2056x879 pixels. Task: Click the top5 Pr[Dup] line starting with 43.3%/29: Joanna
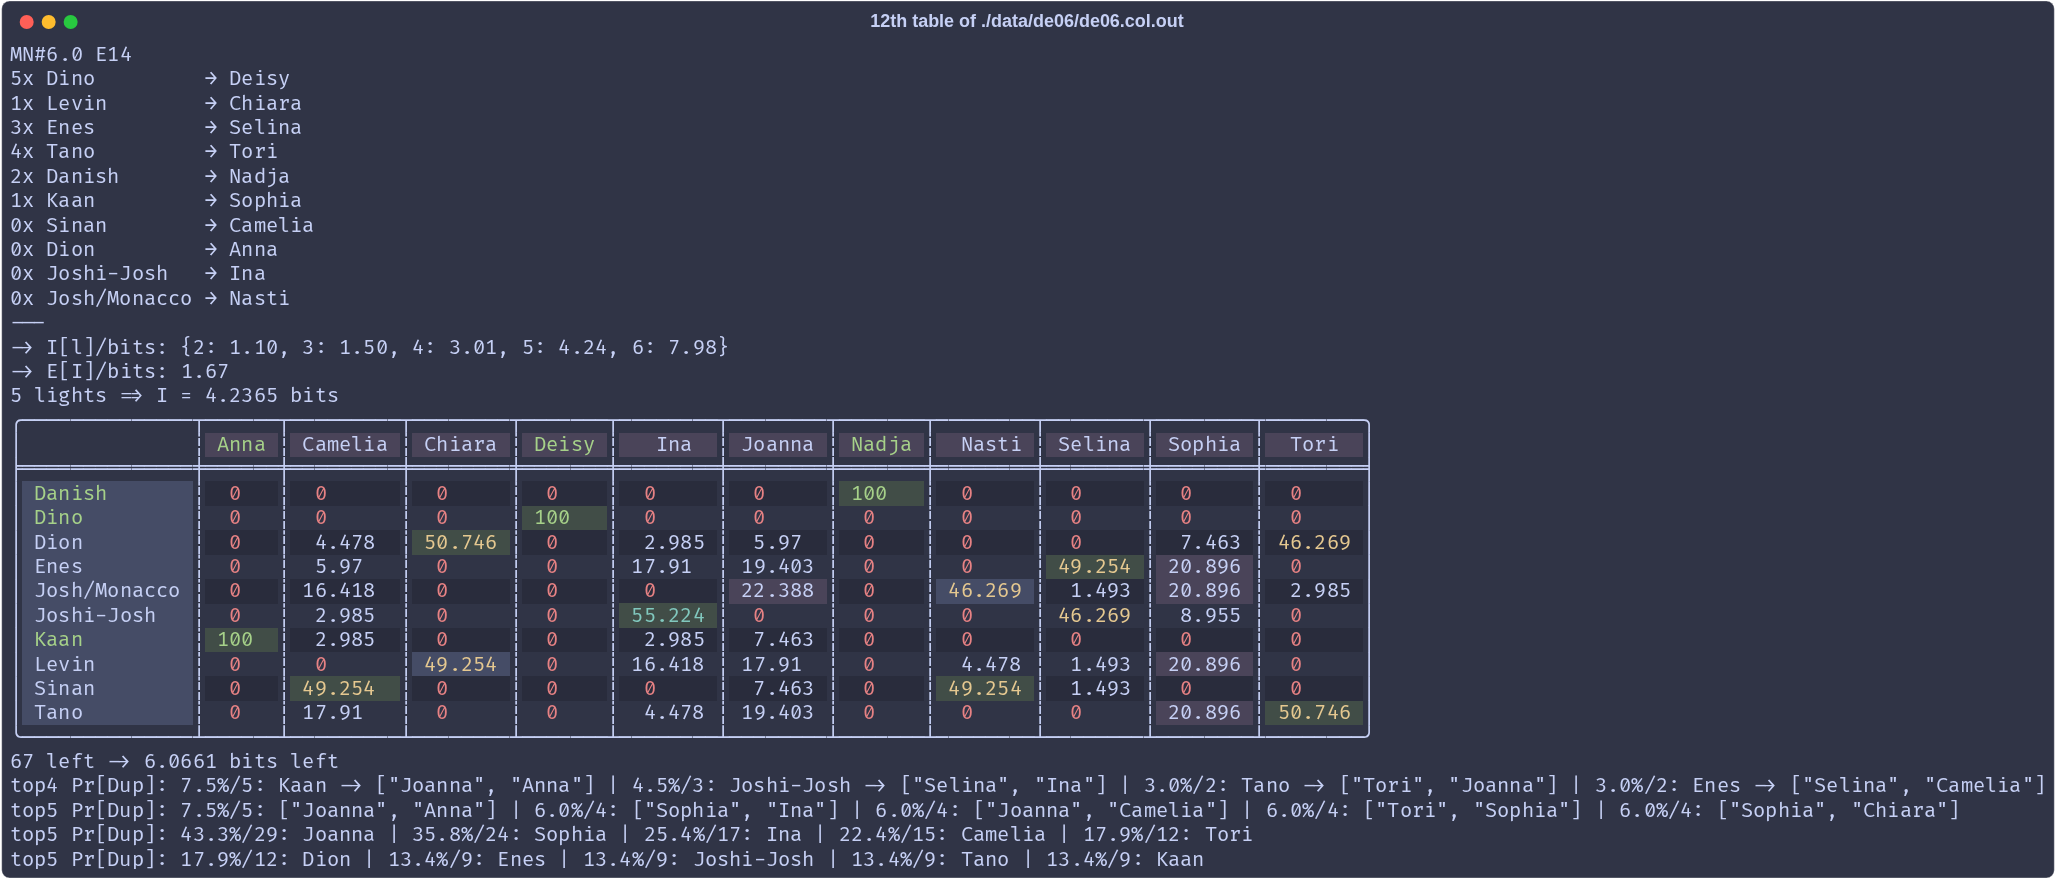pyautogui.click(x=631, y=835)
